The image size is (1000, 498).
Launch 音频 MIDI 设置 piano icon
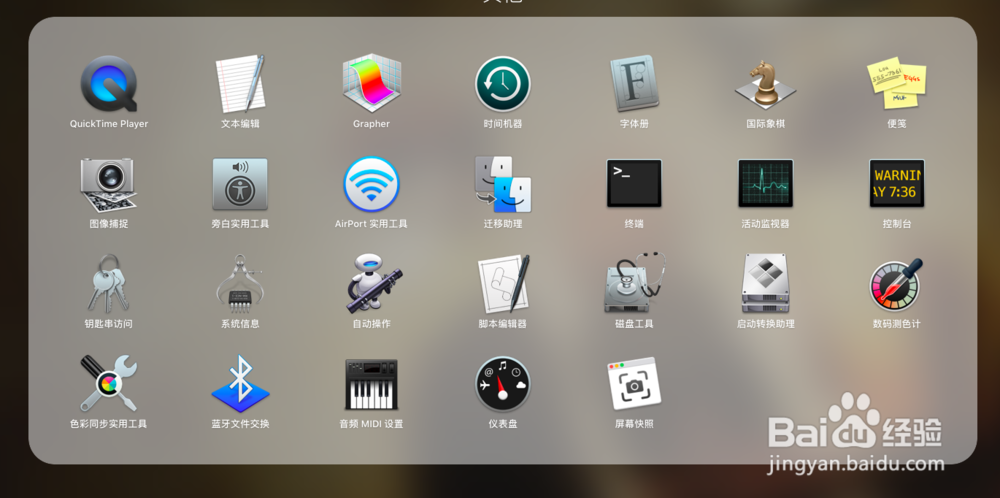point(371,384)
